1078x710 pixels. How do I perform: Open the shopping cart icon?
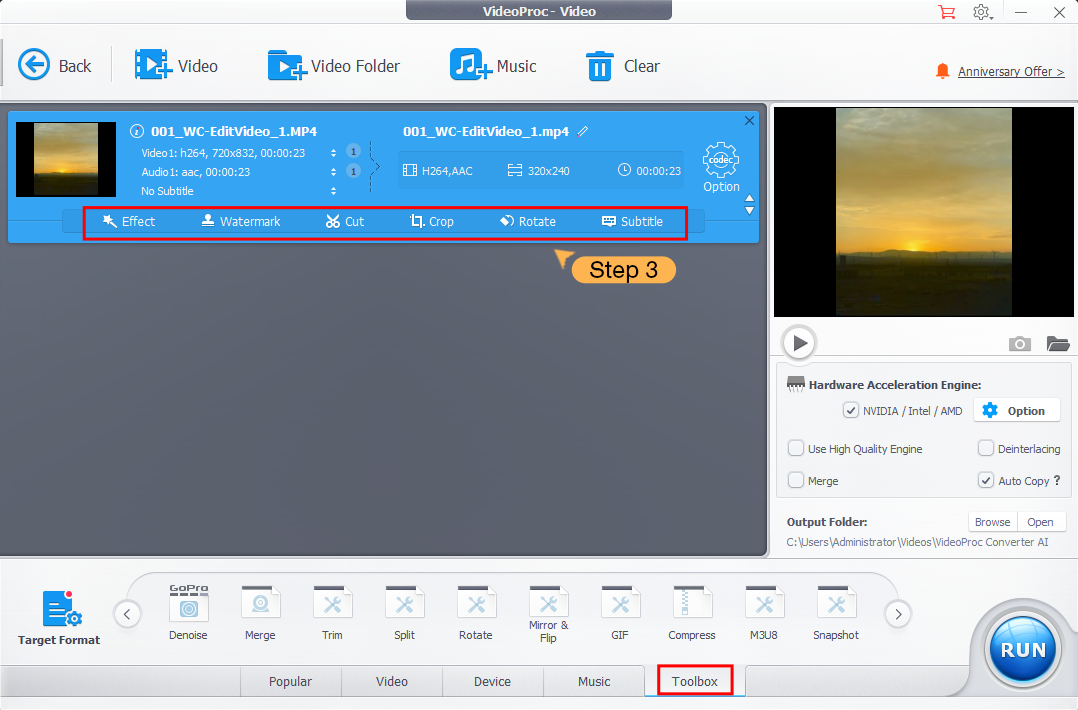(x=947, y=12)
